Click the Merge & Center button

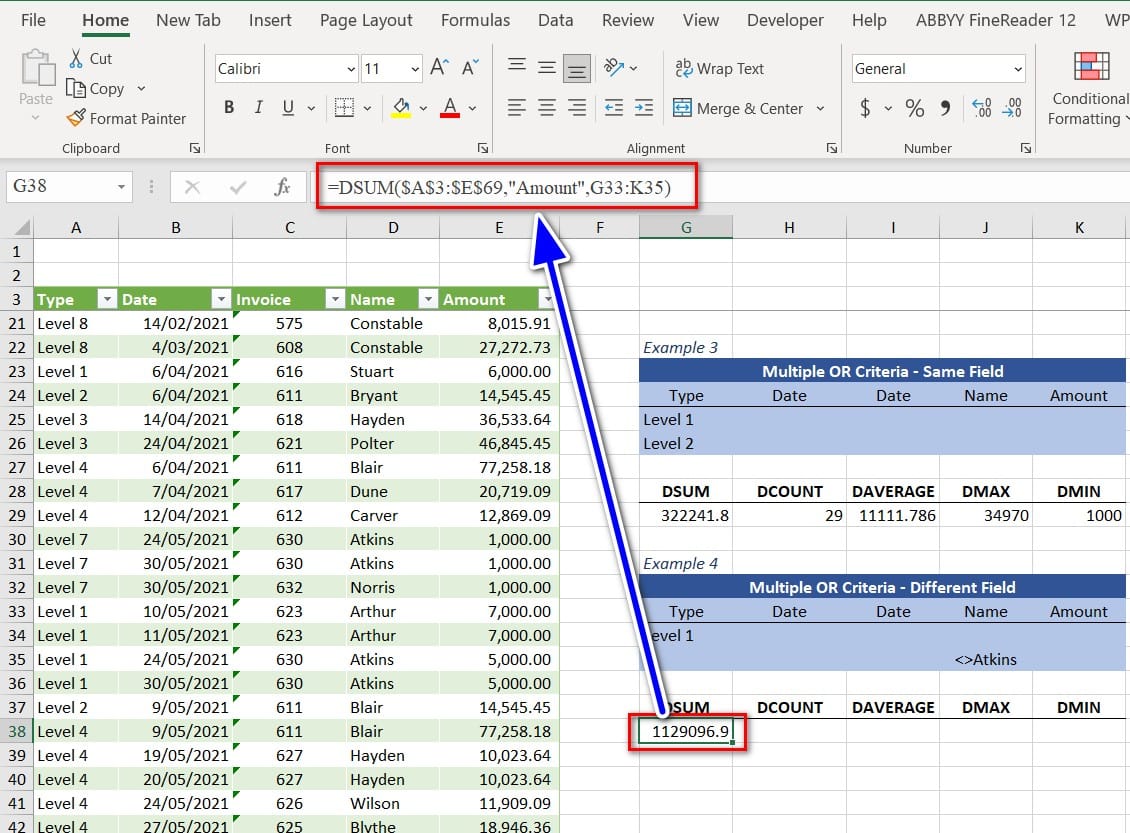[738, 108]
